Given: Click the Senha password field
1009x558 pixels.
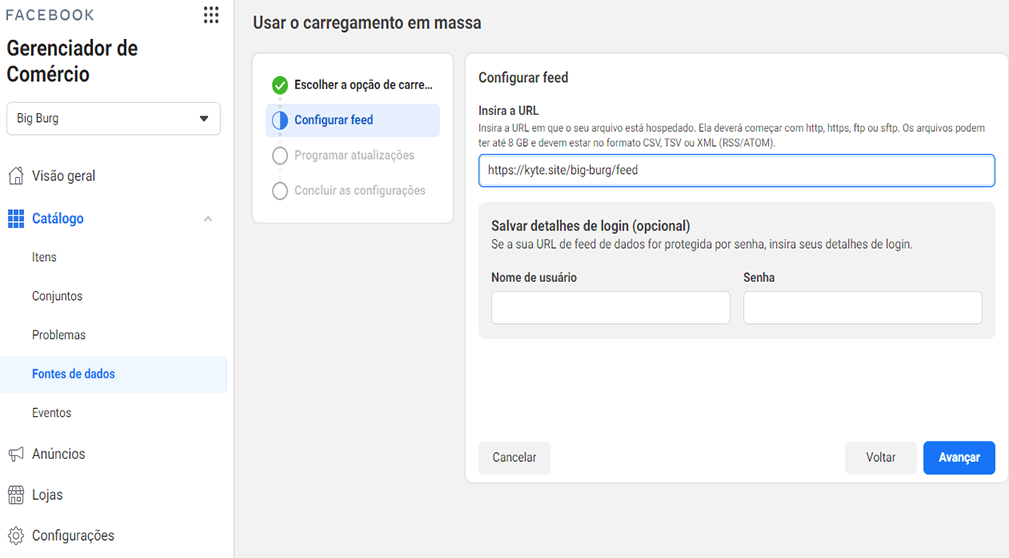Looking at the screenshot, I should click(862, 308).
